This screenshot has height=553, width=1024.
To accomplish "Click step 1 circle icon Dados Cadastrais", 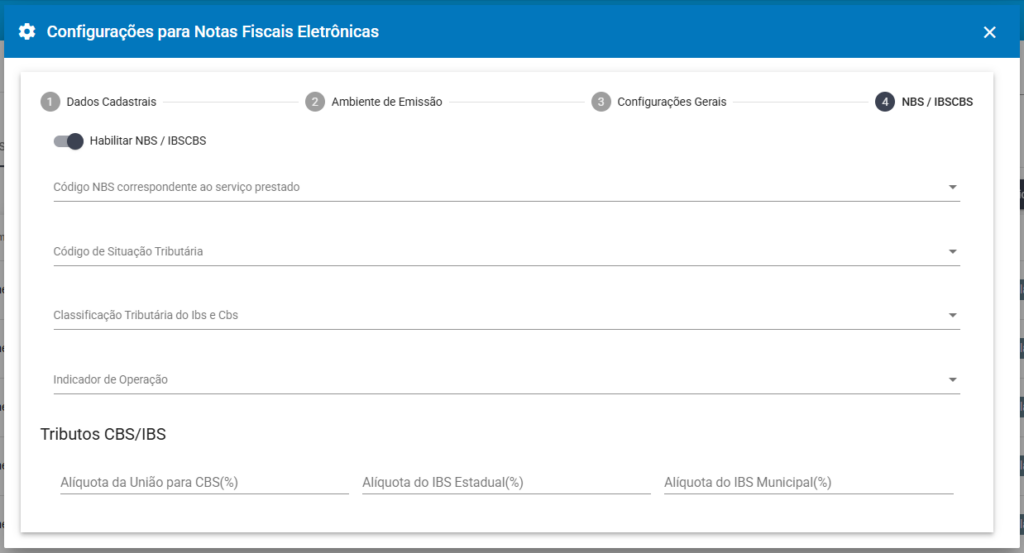I will coord(50,102).
